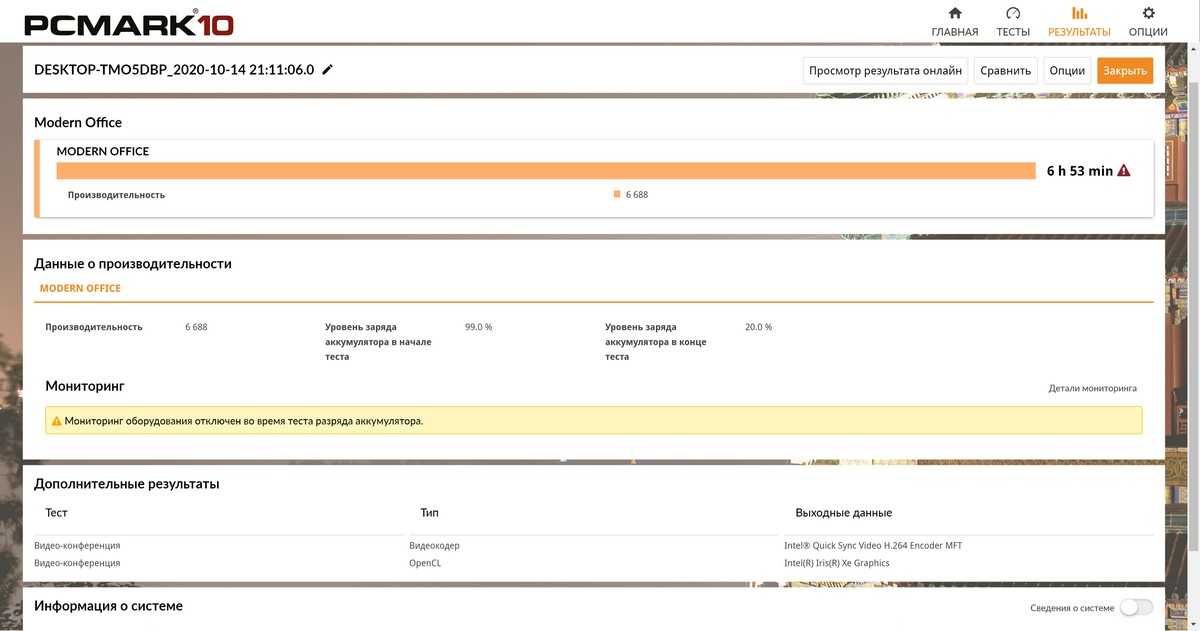Go to the Home (ГЛАВНАЯ) icon
Image resolution: width=1200 pixels, height=631 pixels.
[x=954, y=13]
